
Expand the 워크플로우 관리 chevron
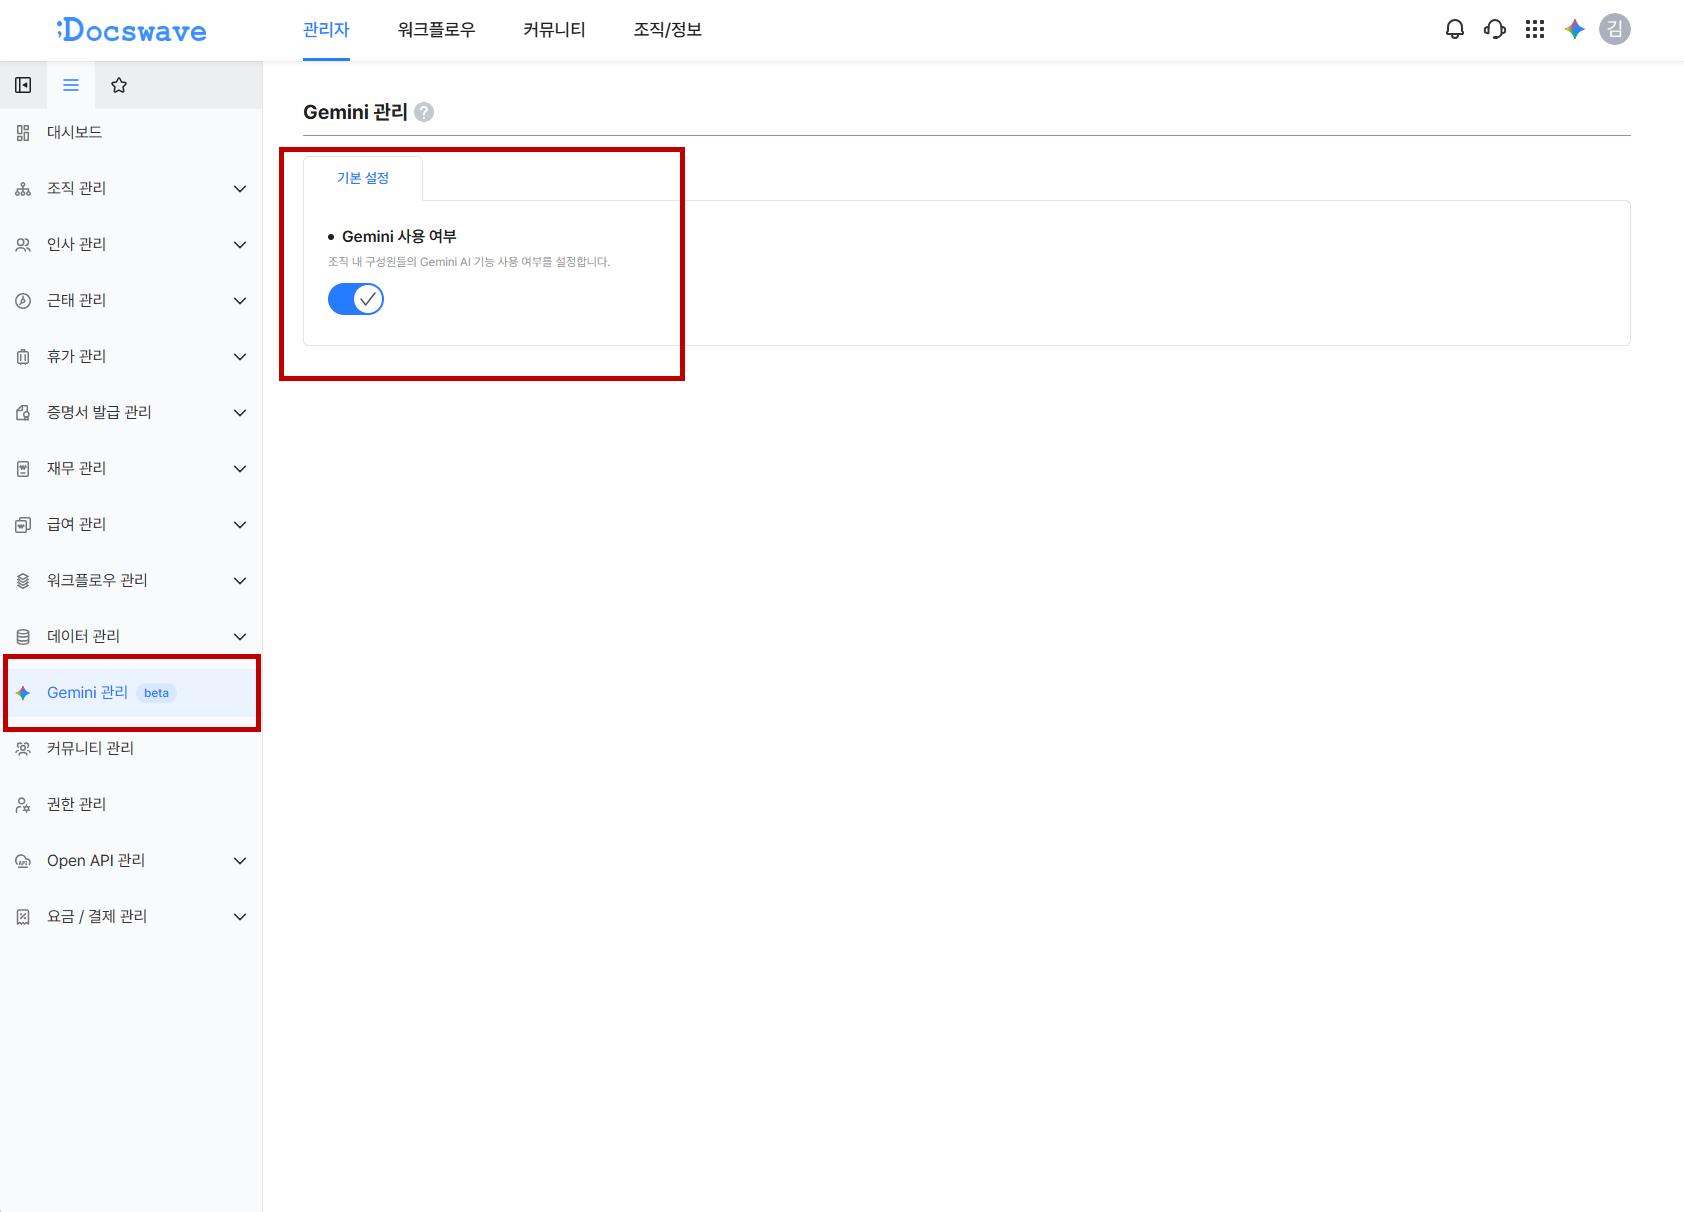coord(240,581)
